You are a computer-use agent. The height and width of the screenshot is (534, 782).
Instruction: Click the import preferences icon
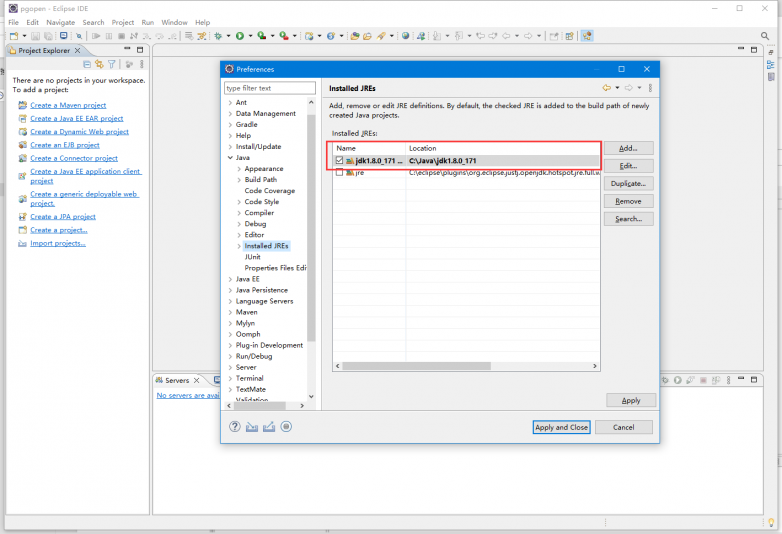(252, 427)
